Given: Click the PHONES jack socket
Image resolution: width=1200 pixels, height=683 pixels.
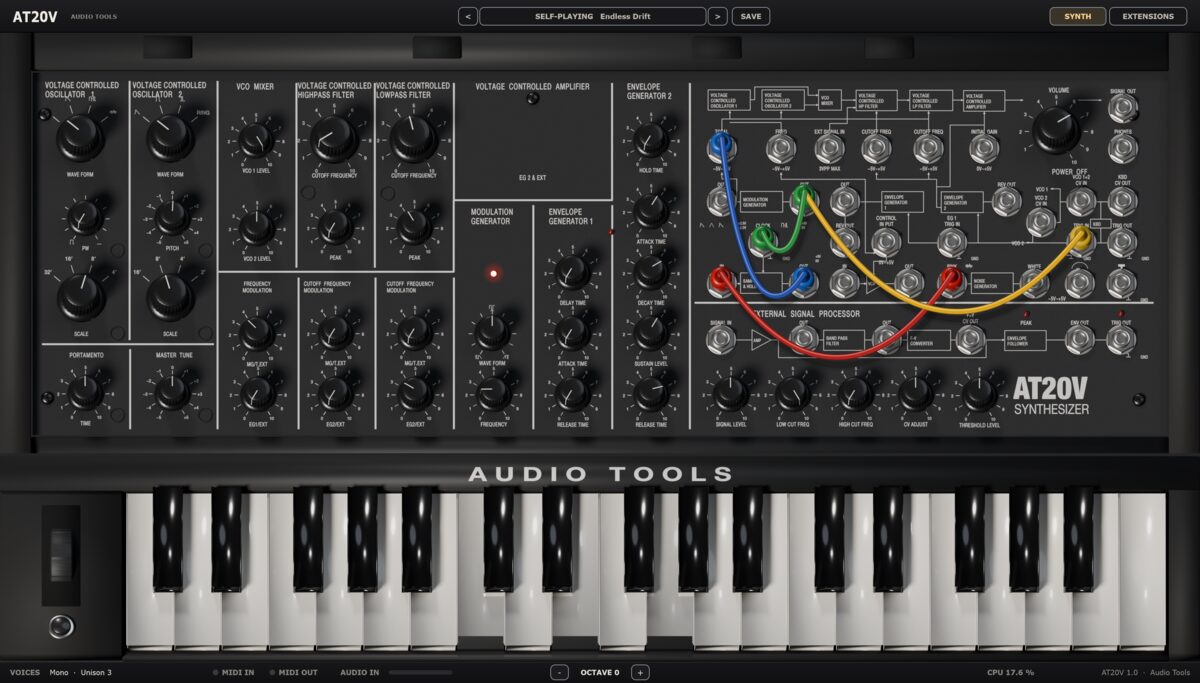Looking at the screenshot, I should 1122,150.
